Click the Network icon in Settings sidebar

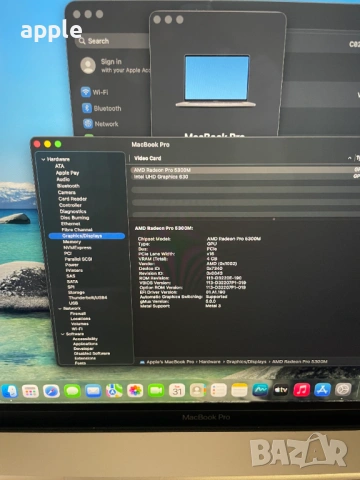(x=88, y=124)
